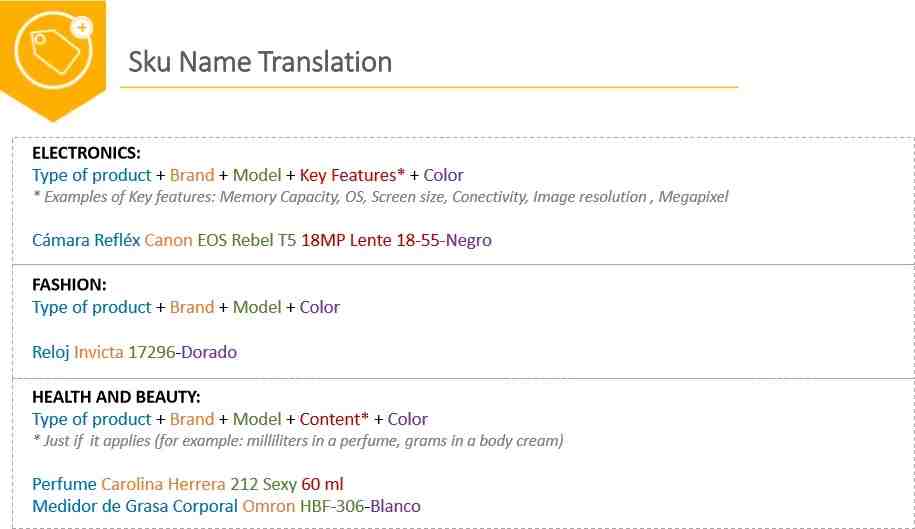Click 'Color' in the Fashion formula
Viewport: 915px width, 529px height.
(320, 307)
